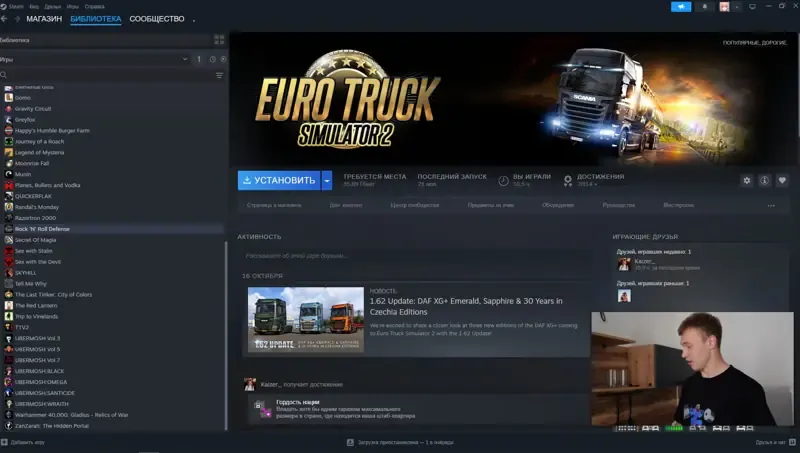Open the Гордость нации achievement icon

tap(262, 409)
